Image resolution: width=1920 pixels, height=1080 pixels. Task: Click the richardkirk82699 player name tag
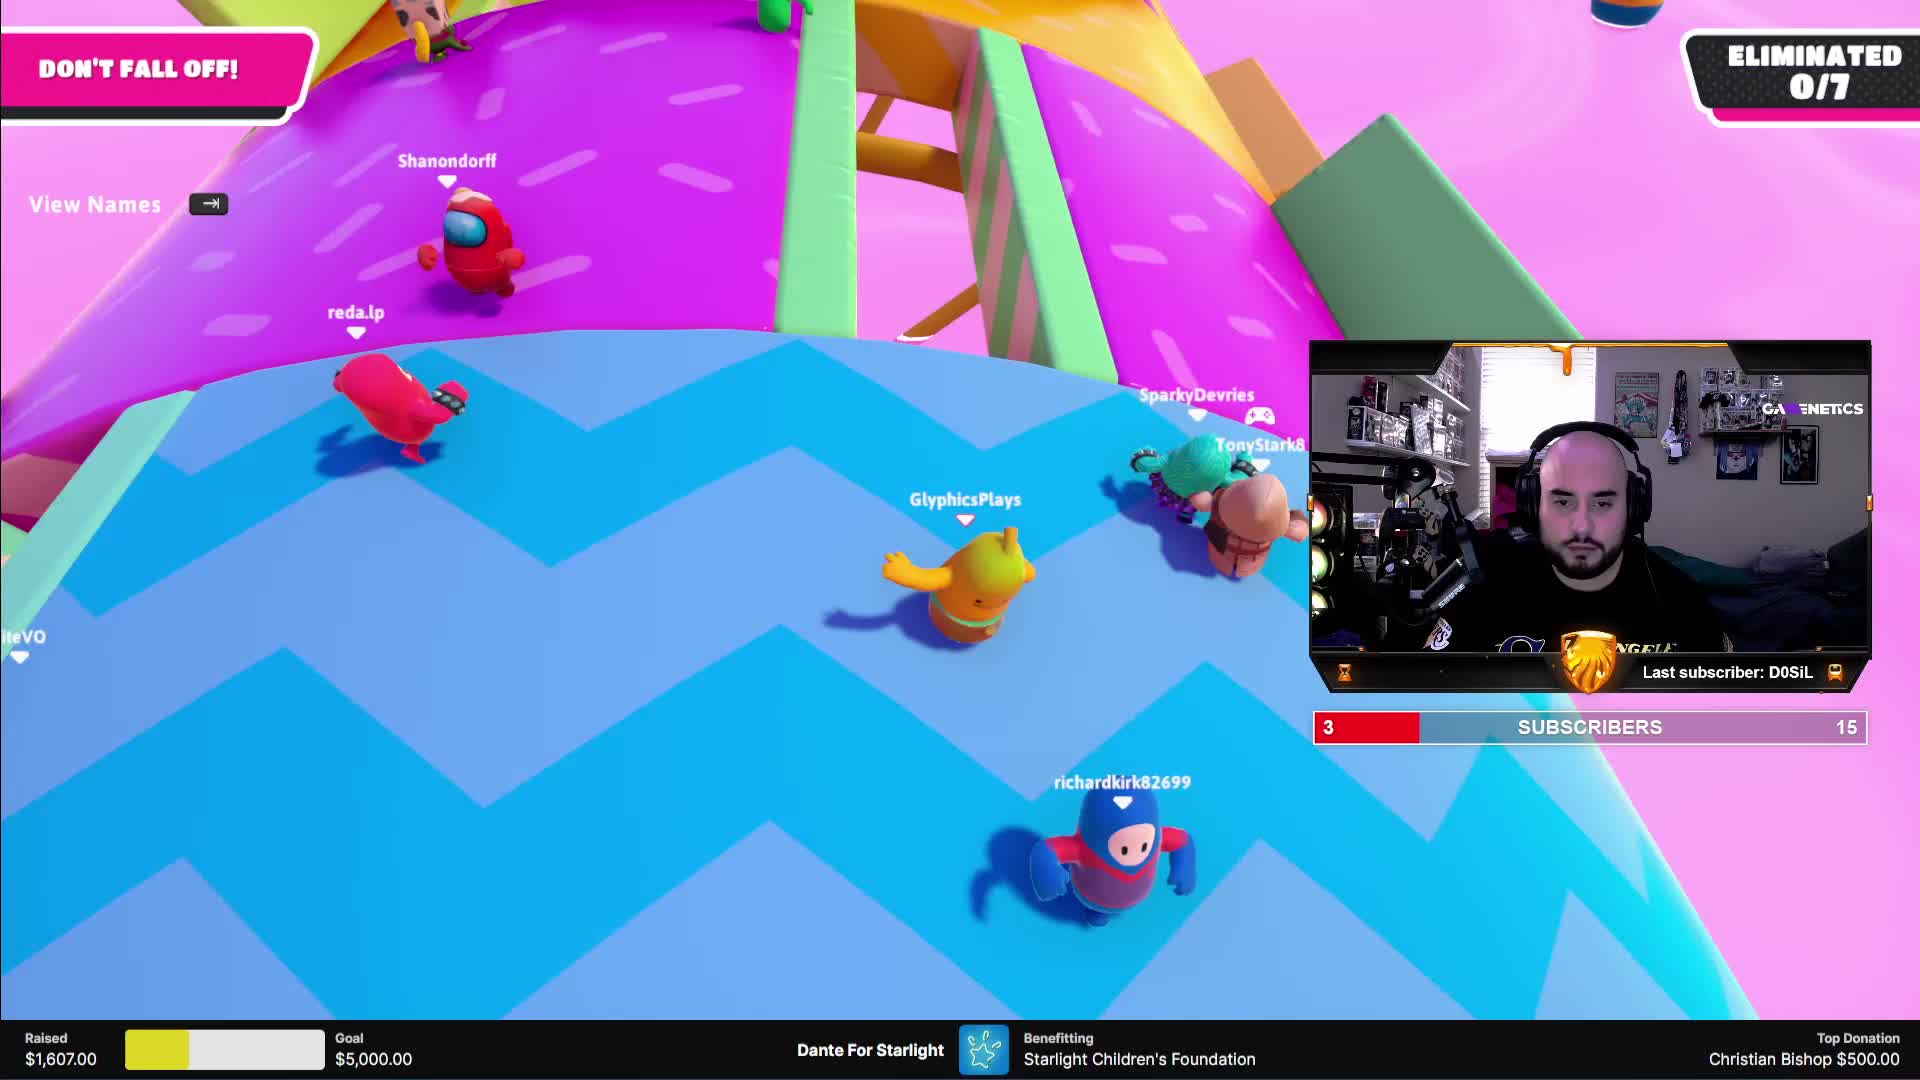coord(1122,782)
